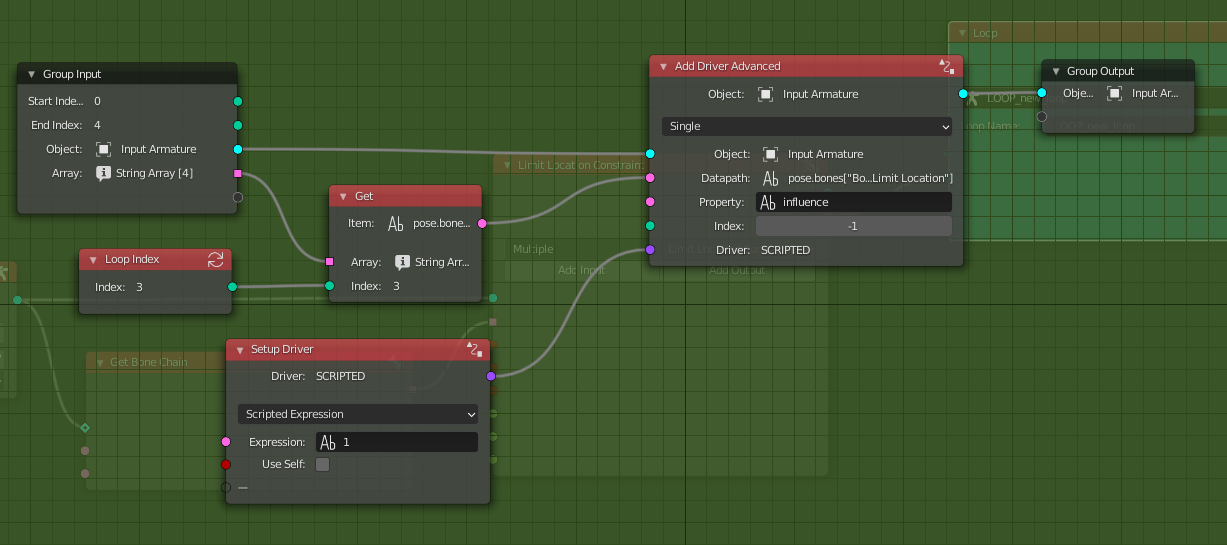Screen dimensions: 1227x545
Task: Click the red Use Self input socket
Action: coord(226,464)
